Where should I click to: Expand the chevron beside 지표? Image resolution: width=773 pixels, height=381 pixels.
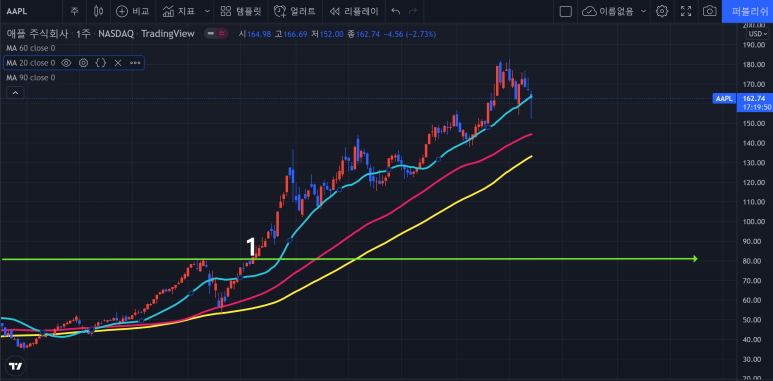click(x=207, y=11)
